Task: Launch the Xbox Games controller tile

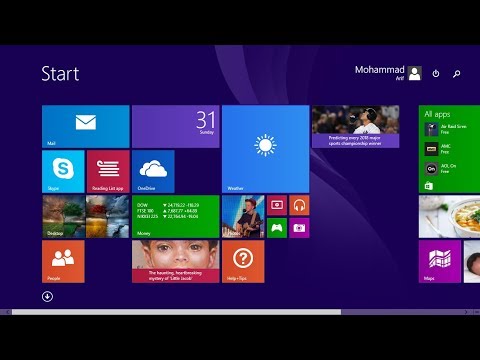Action: point(277,228)
